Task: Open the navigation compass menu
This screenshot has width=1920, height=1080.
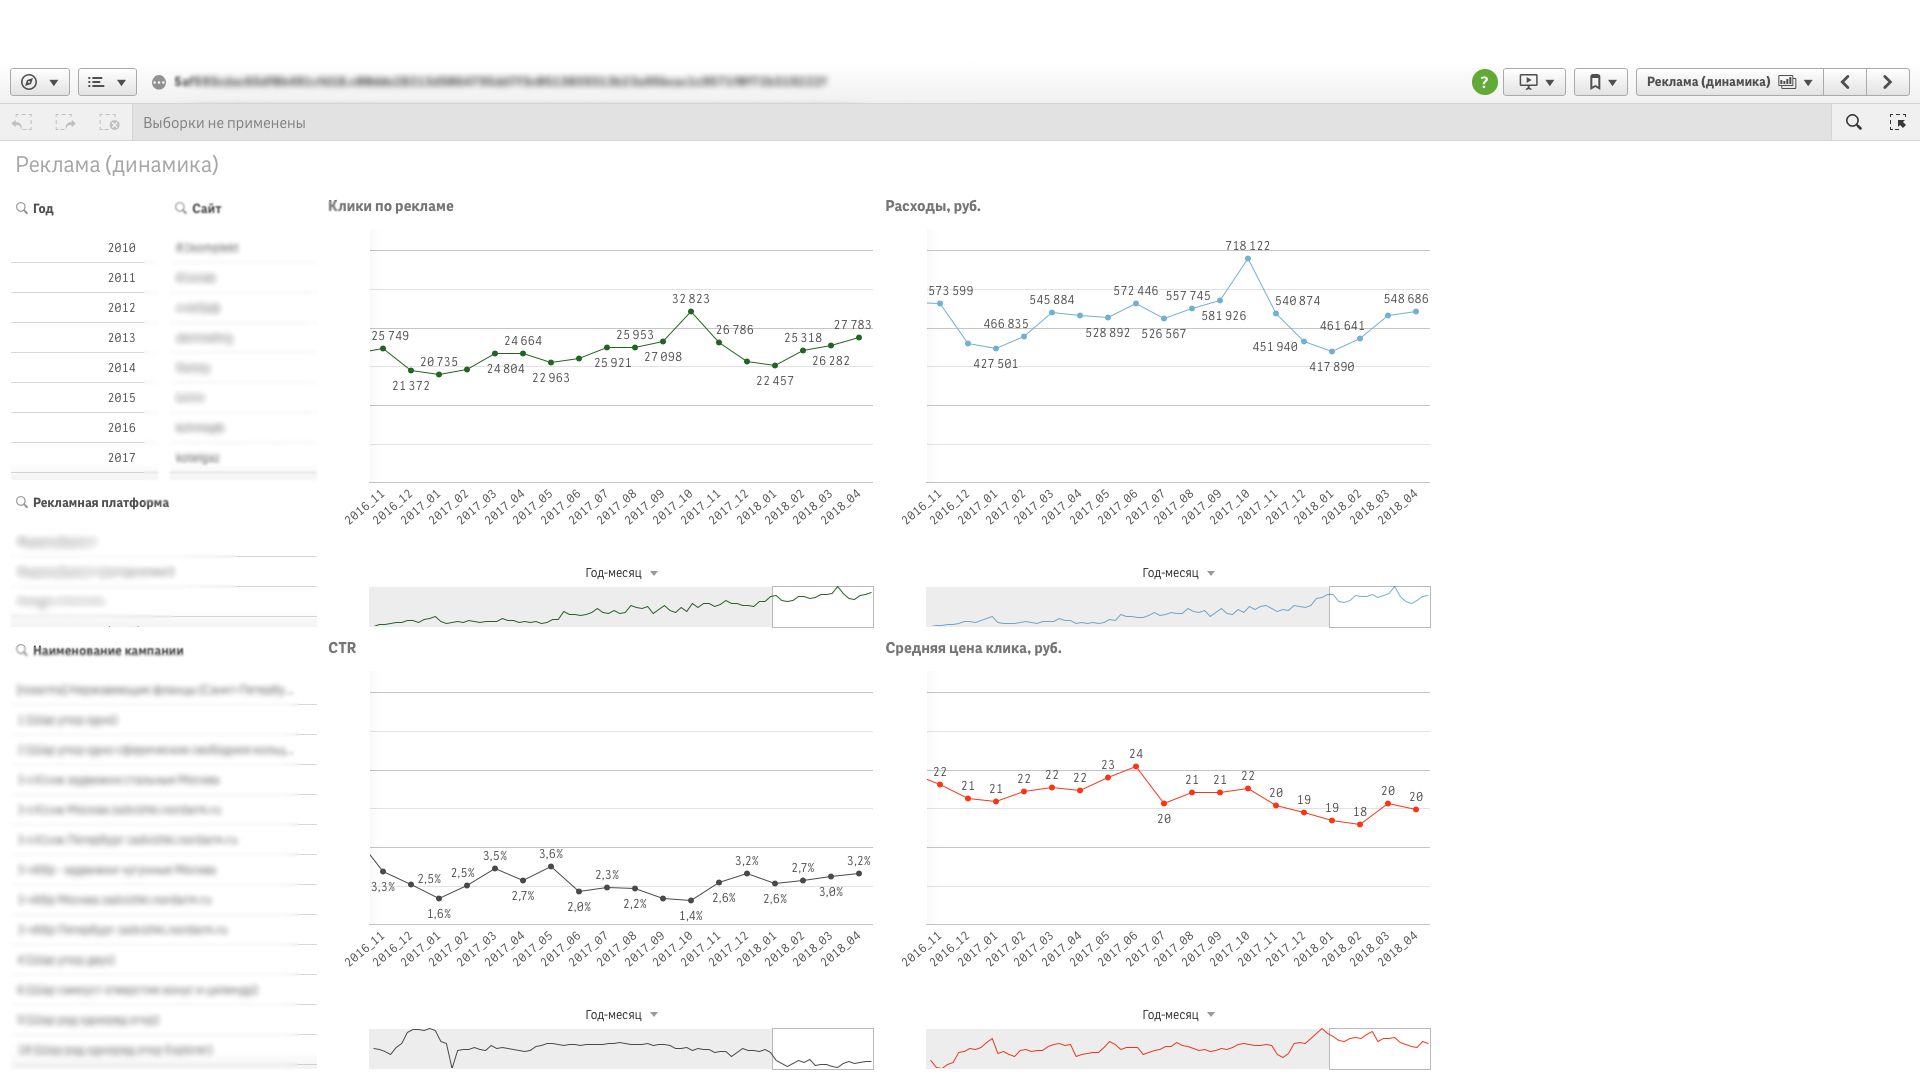Action: tap(40, 82)
